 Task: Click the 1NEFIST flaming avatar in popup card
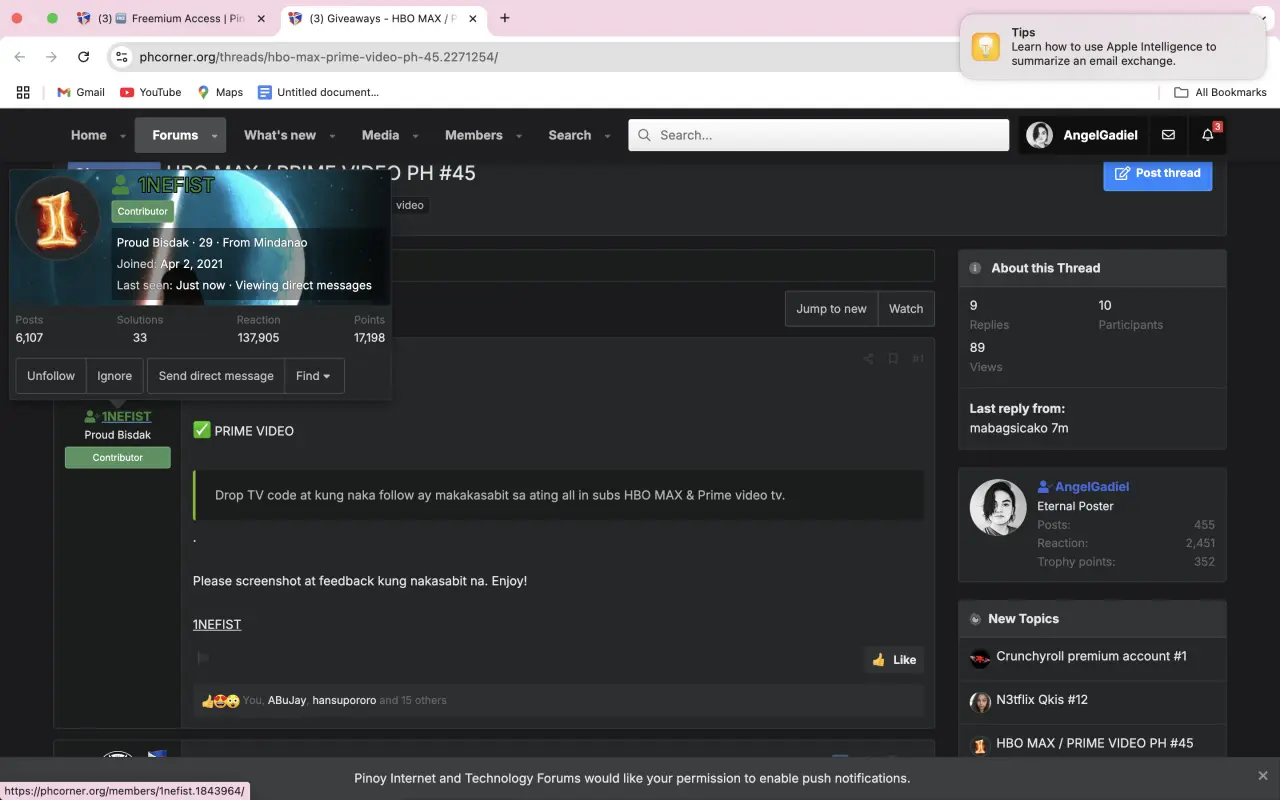58,219
